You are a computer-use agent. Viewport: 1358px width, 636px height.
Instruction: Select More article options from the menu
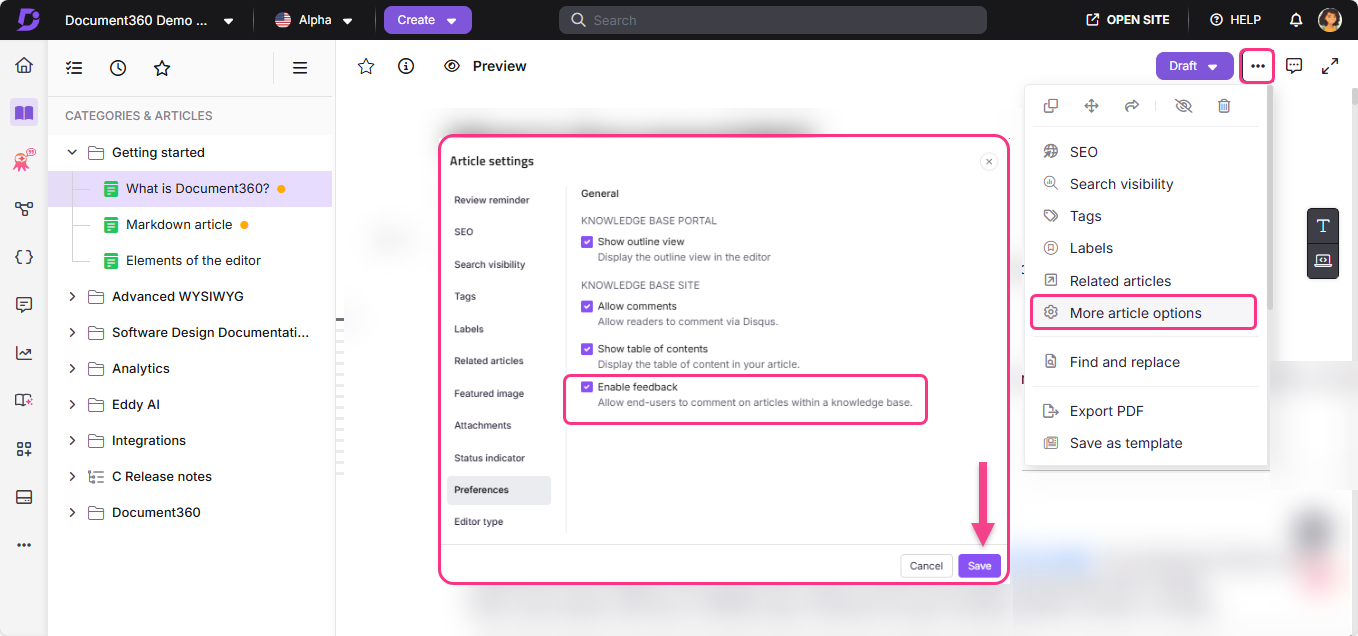coord(1134,312)
